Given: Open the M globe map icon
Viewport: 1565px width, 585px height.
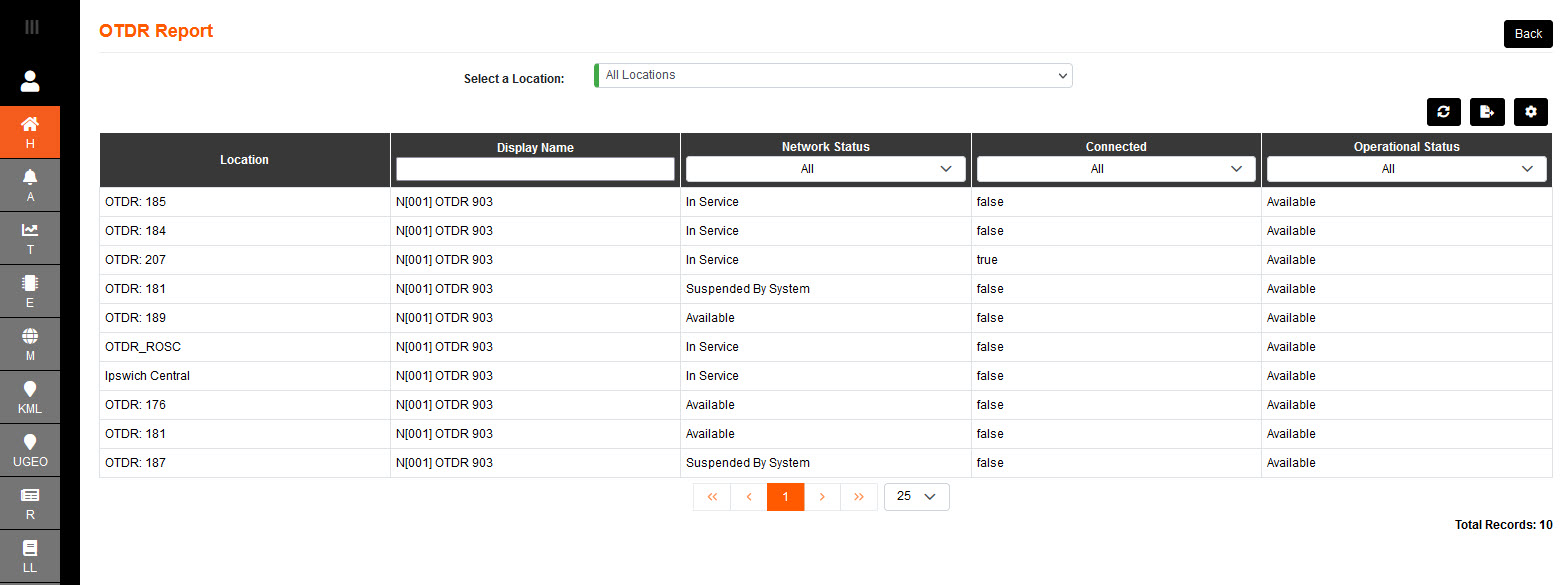Looking at the screenshot, I should 30,343.
